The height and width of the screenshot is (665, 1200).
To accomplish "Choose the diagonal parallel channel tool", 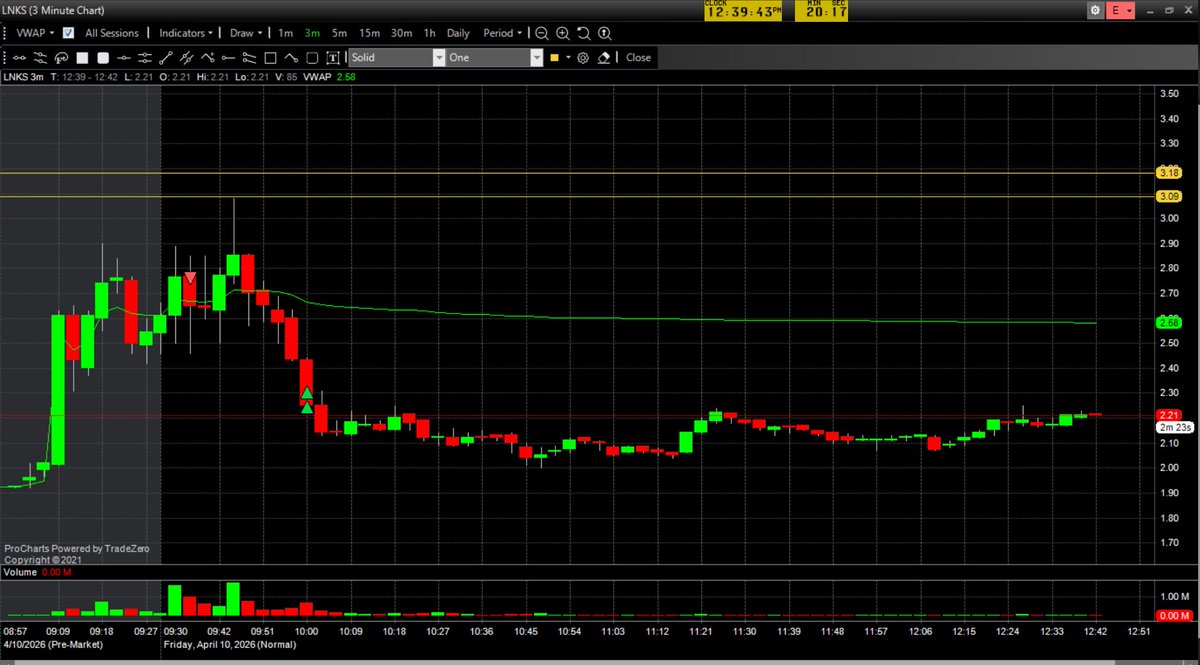I will coord(187,57).
